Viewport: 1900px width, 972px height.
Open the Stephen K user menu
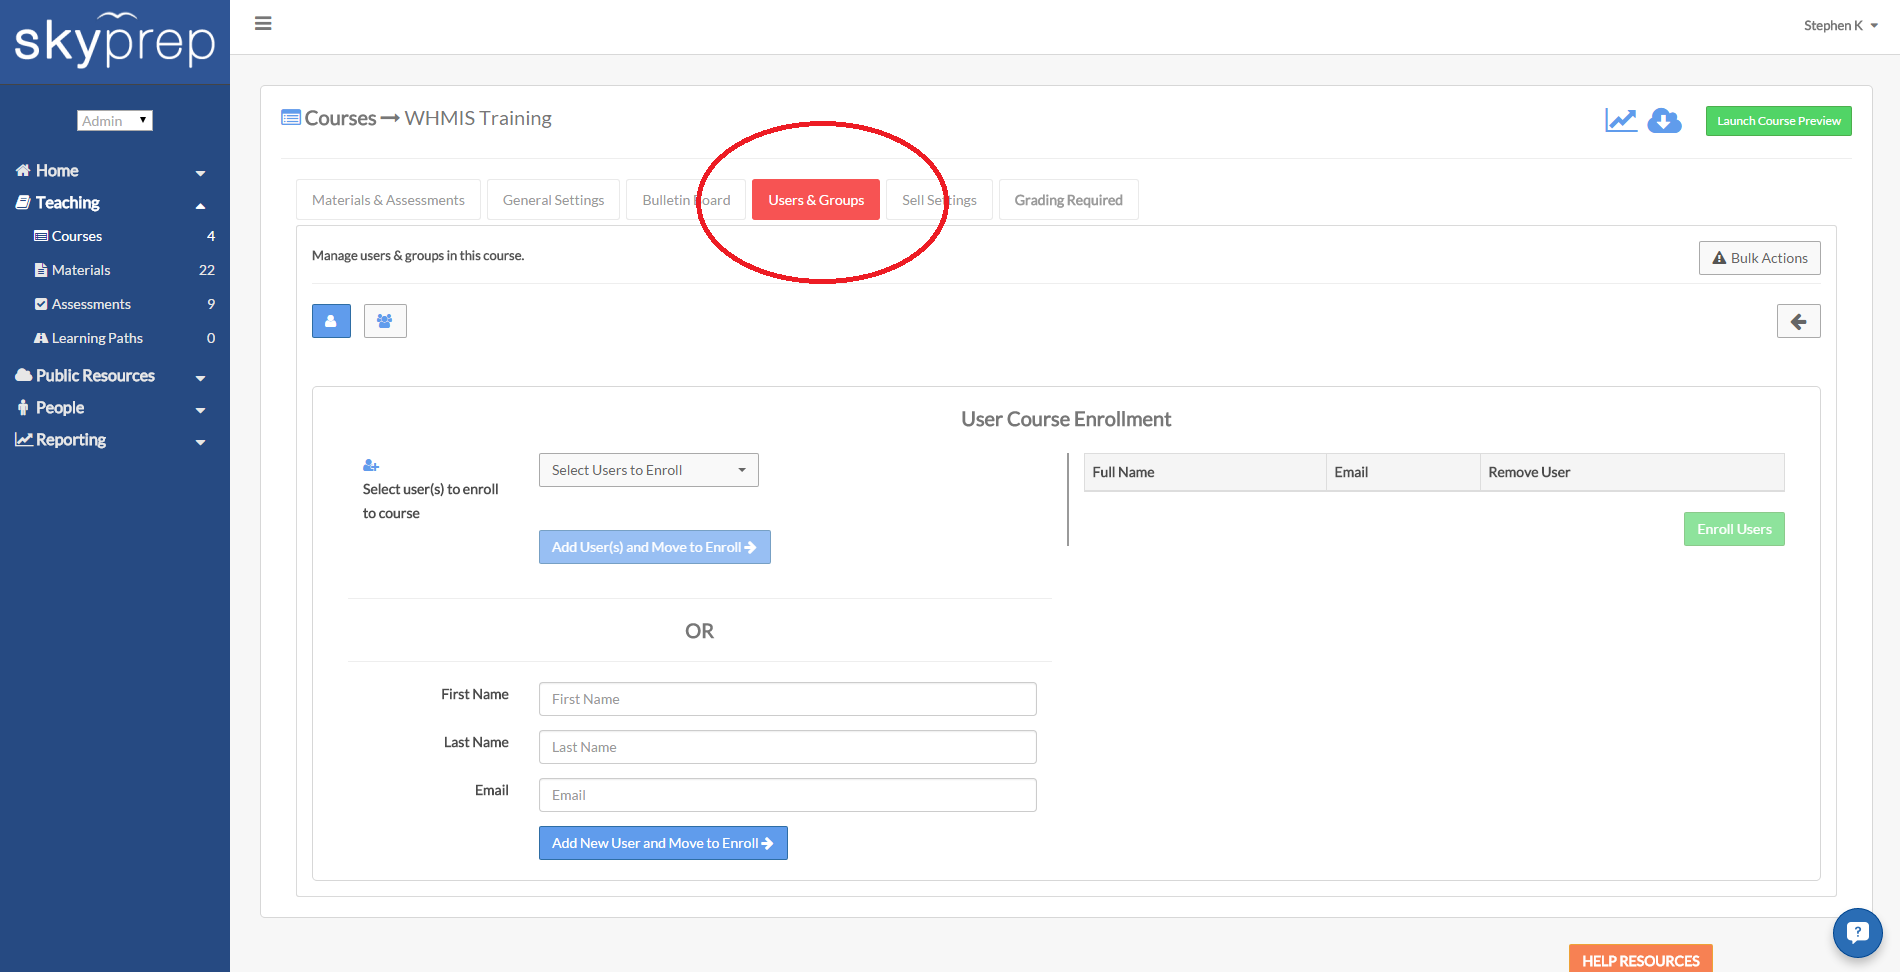[1840, 26]
